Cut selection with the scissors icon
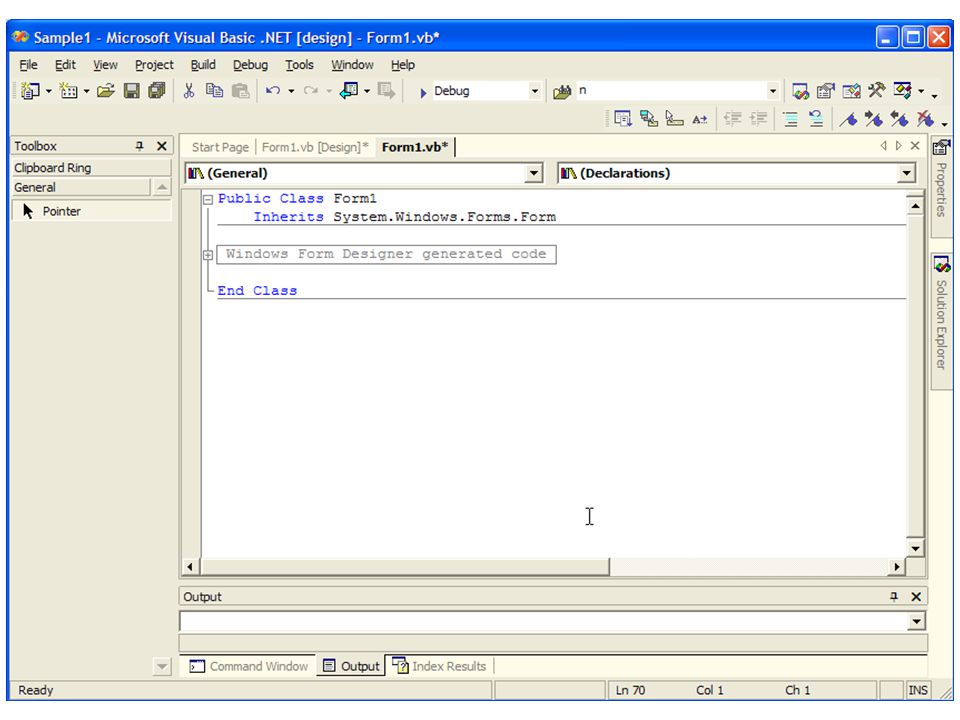This screenshot has height=720, width=960. tap(189, 91)
